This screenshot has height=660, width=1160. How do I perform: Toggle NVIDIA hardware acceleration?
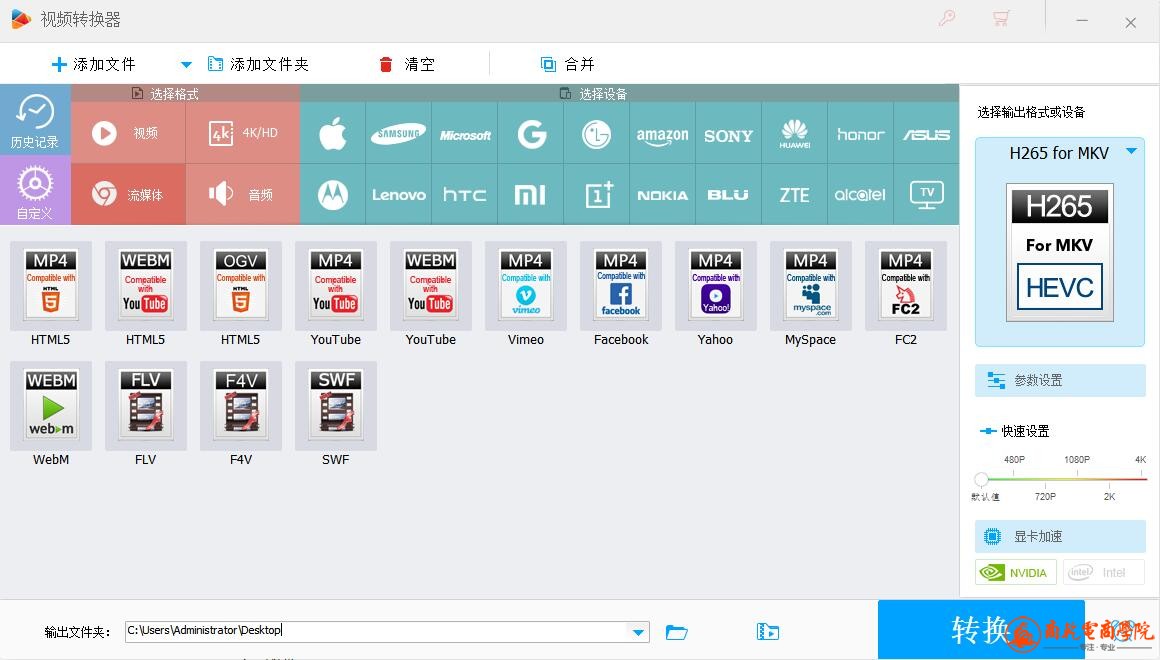1015,573
